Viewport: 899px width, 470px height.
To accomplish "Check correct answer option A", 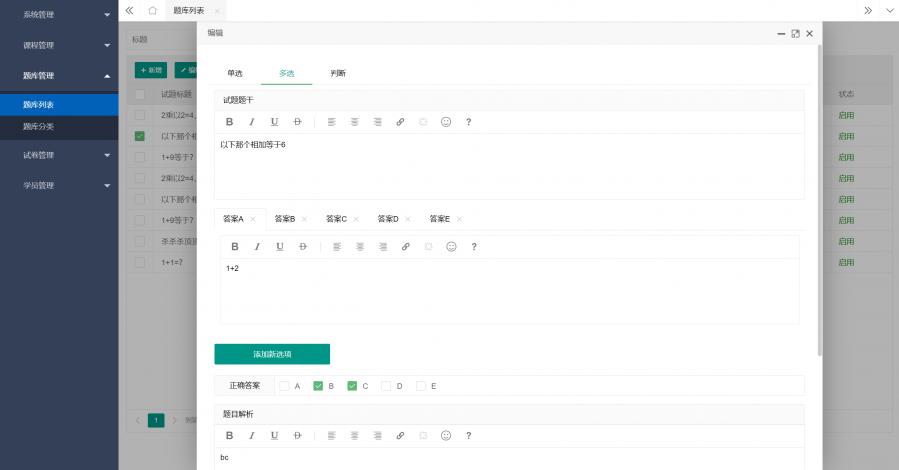I will tap(285, 385).
